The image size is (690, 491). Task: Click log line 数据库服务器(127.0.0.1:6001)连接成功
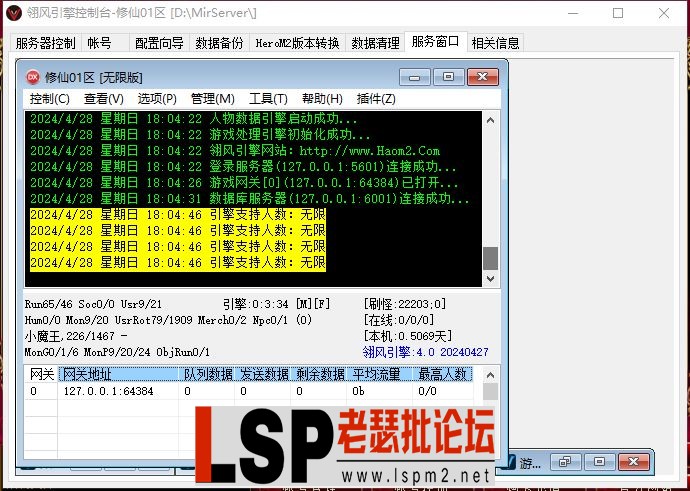pyautogui.click(x=250, y=198)
